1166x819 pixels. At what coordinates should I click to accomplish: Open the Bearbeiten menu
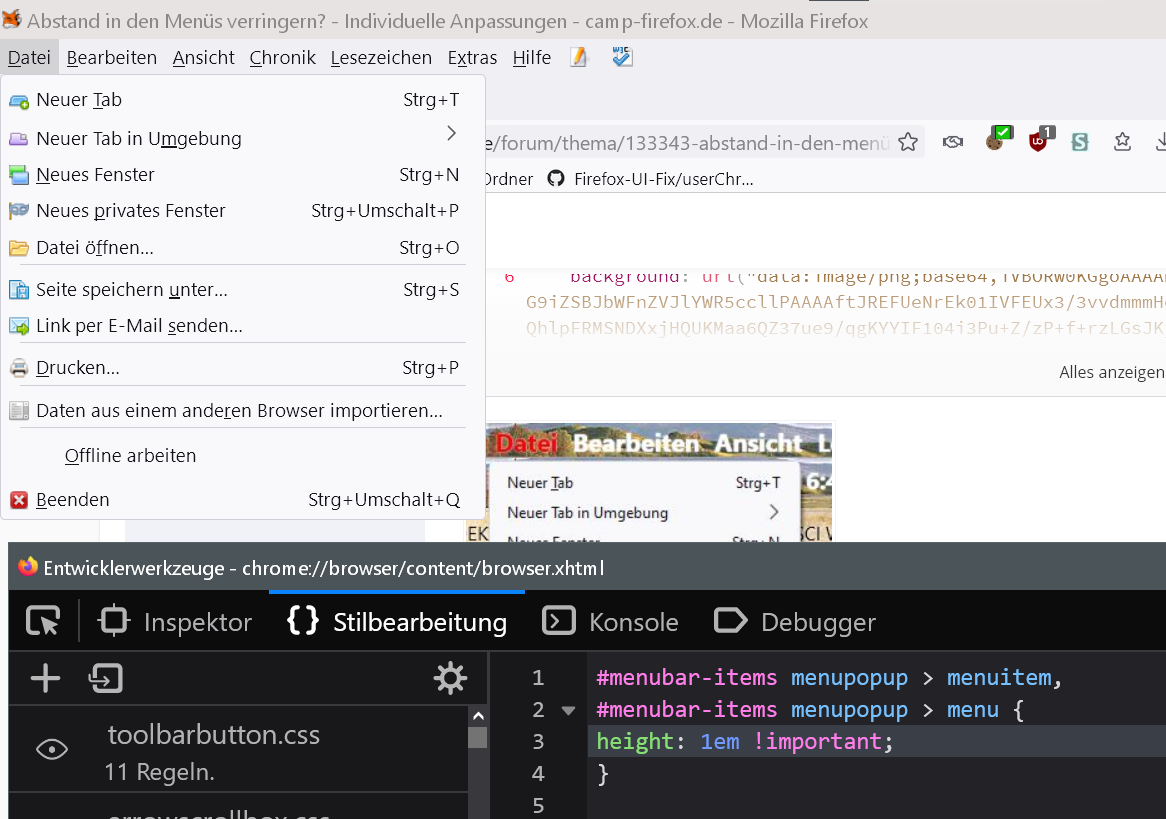click(112, 58)
